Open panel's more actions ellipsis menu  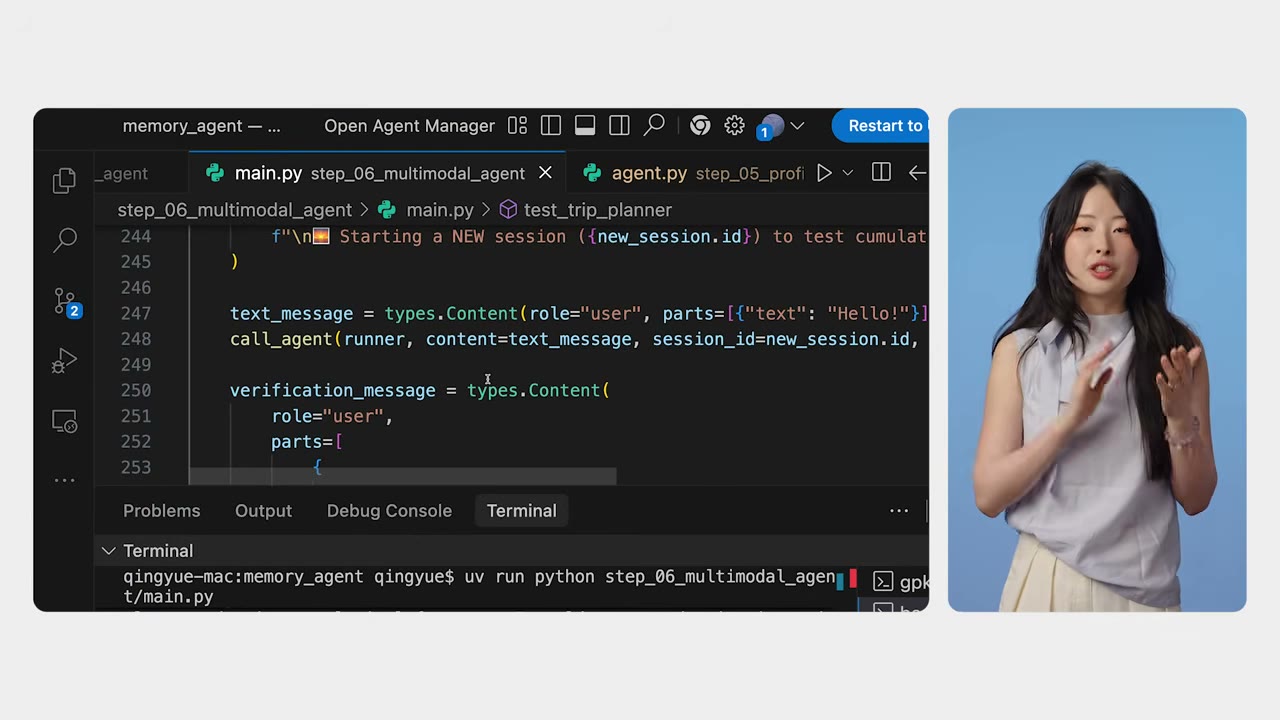pos(899,511)
